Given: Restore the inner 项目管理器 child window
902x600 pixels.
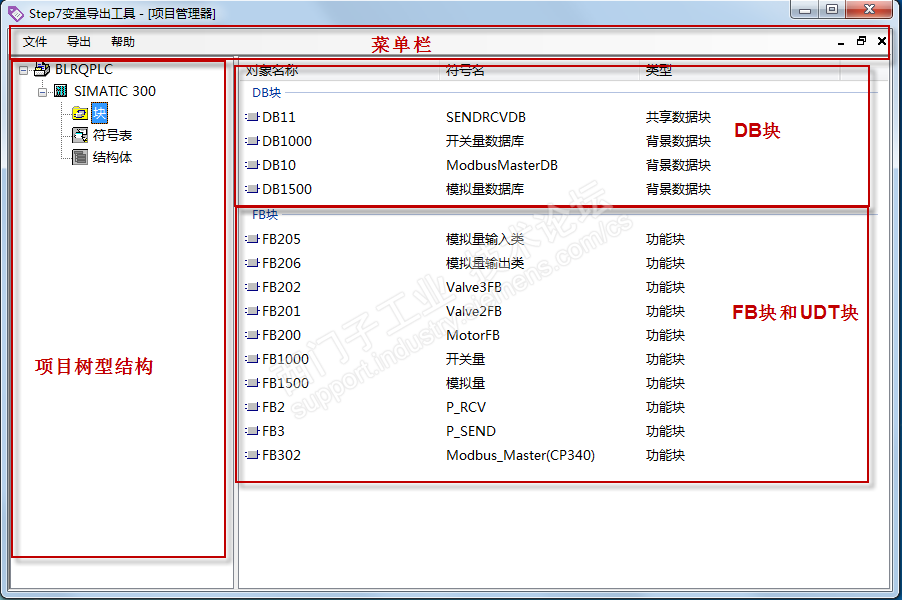Looking at the screenshot, I should pyautogui.click(x=861, y=41).
